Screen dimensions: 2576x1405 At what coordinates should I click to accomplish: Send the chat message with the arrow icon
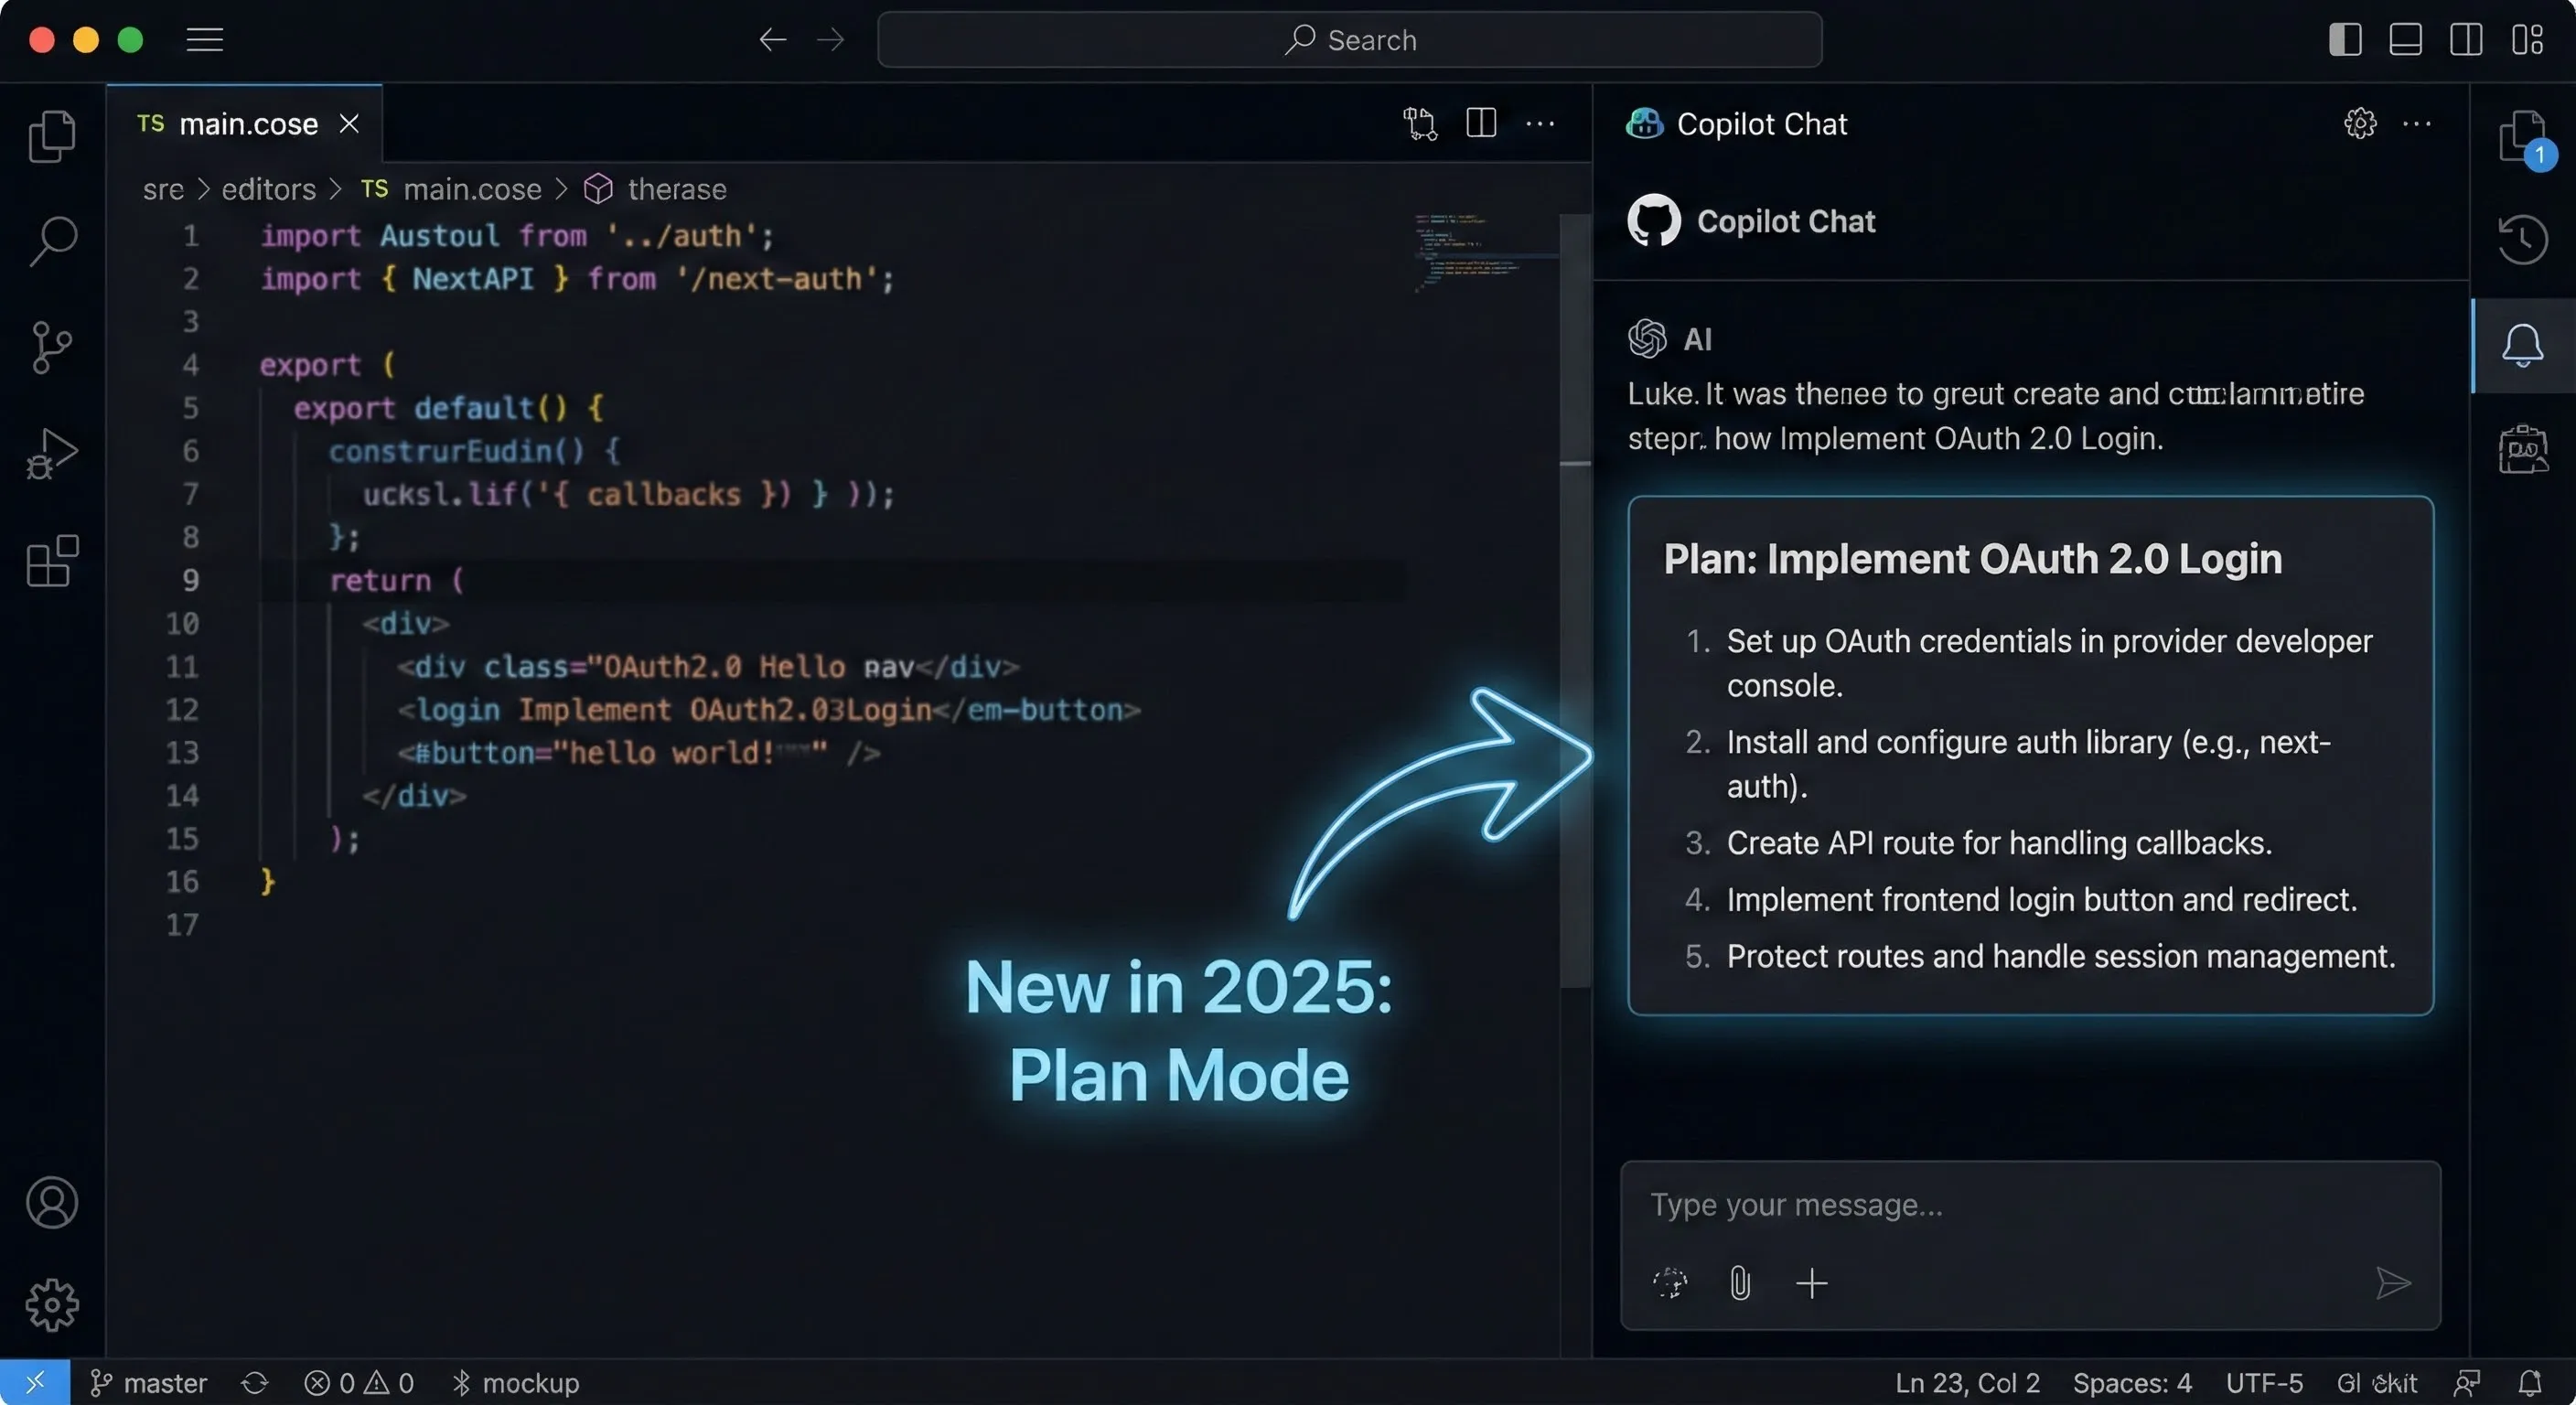2392,1284
